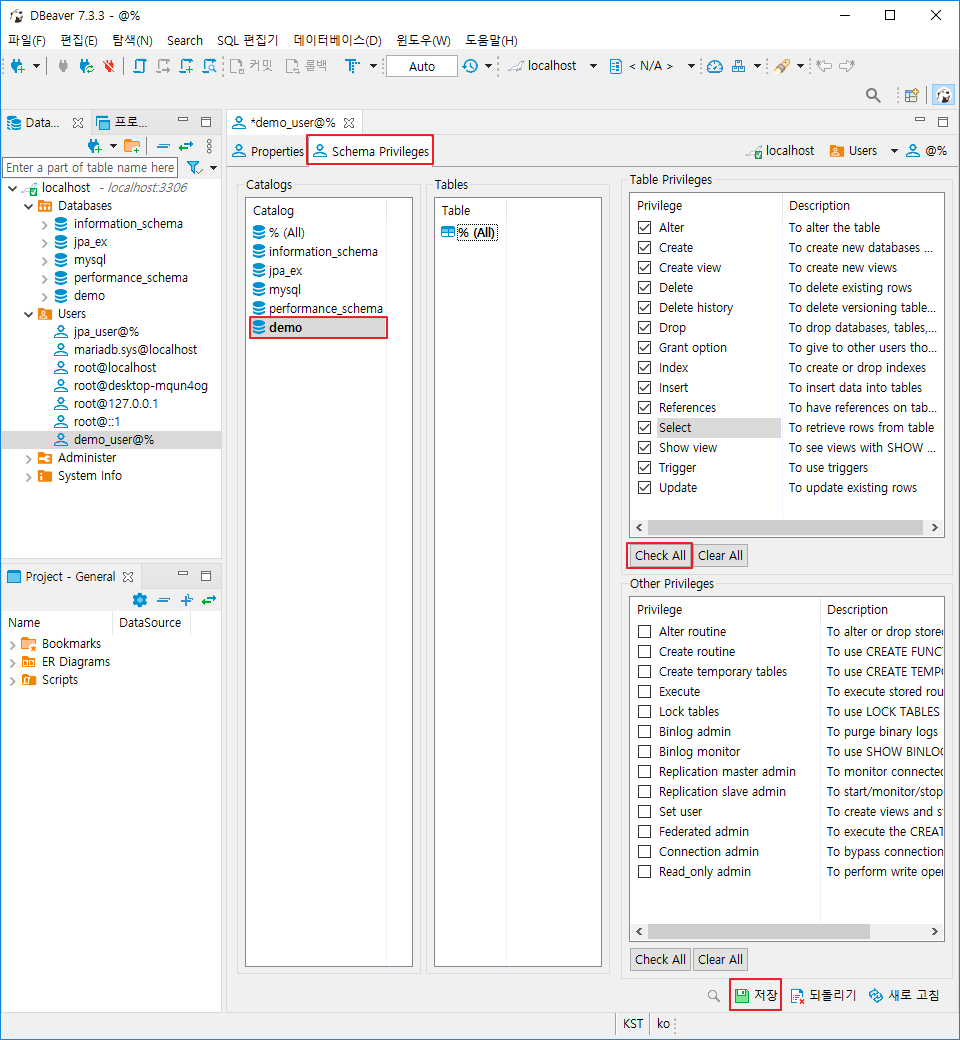Expand the Bookmarks project folder
This screenshot has width=960, height=1040.
(13, 644)
